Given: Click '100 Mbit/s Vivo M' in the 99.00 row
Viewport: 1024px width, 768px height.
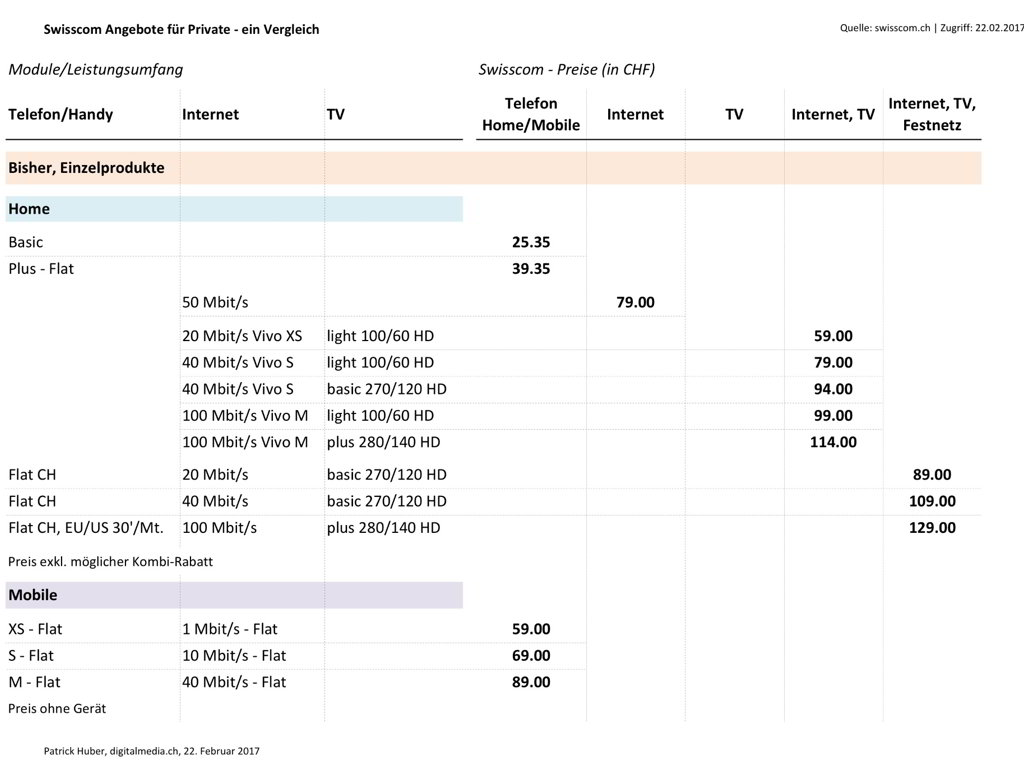Looking at the screenshot, I should tap(245, 416).
